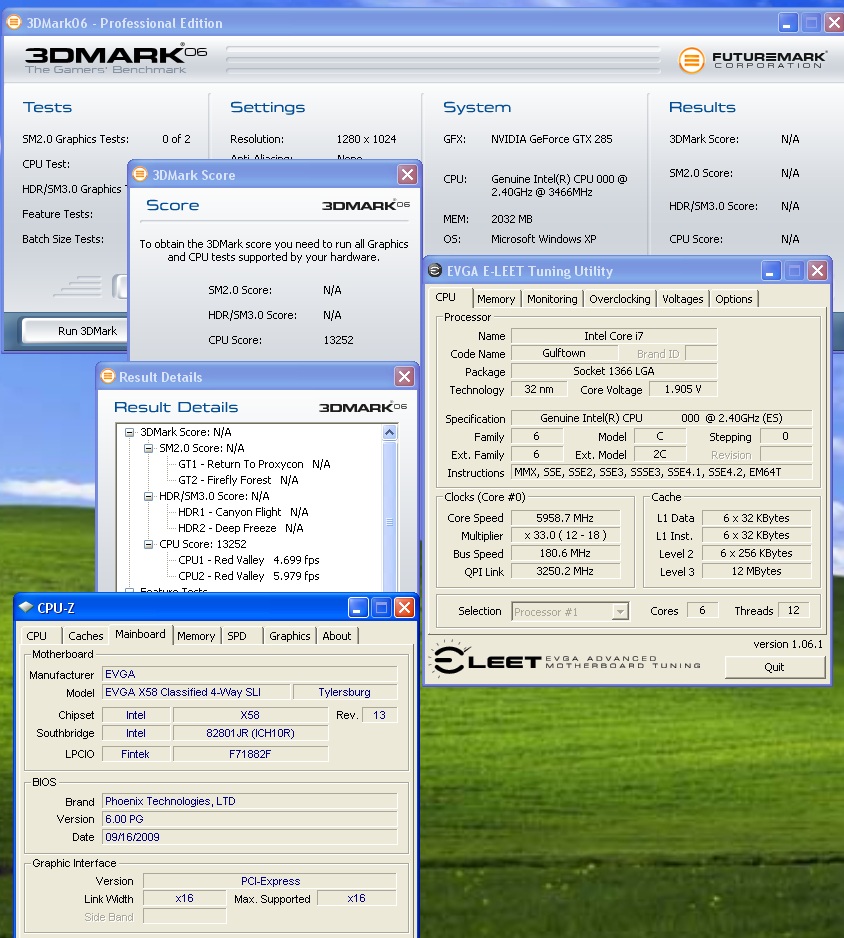The height and width of the screenshot is (938, 844).
Task: Minimize the 3DMark06 main window
Action: [788, 23]
